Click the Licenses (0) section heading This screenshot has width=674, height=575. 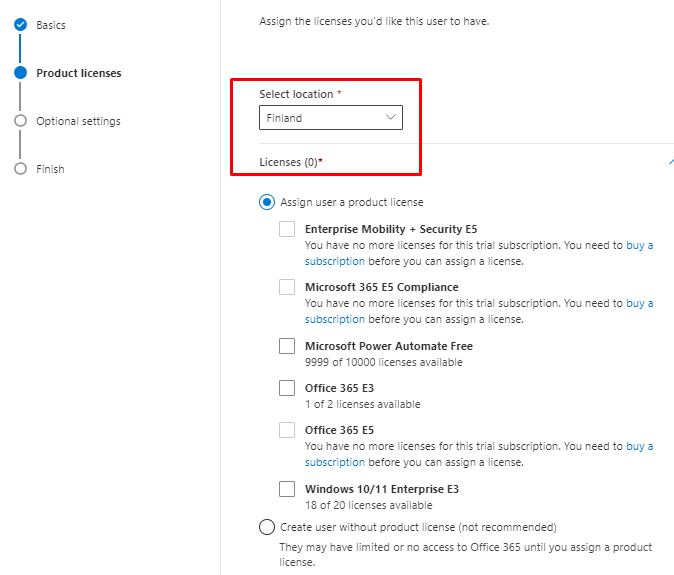click(x=290, y=162)
